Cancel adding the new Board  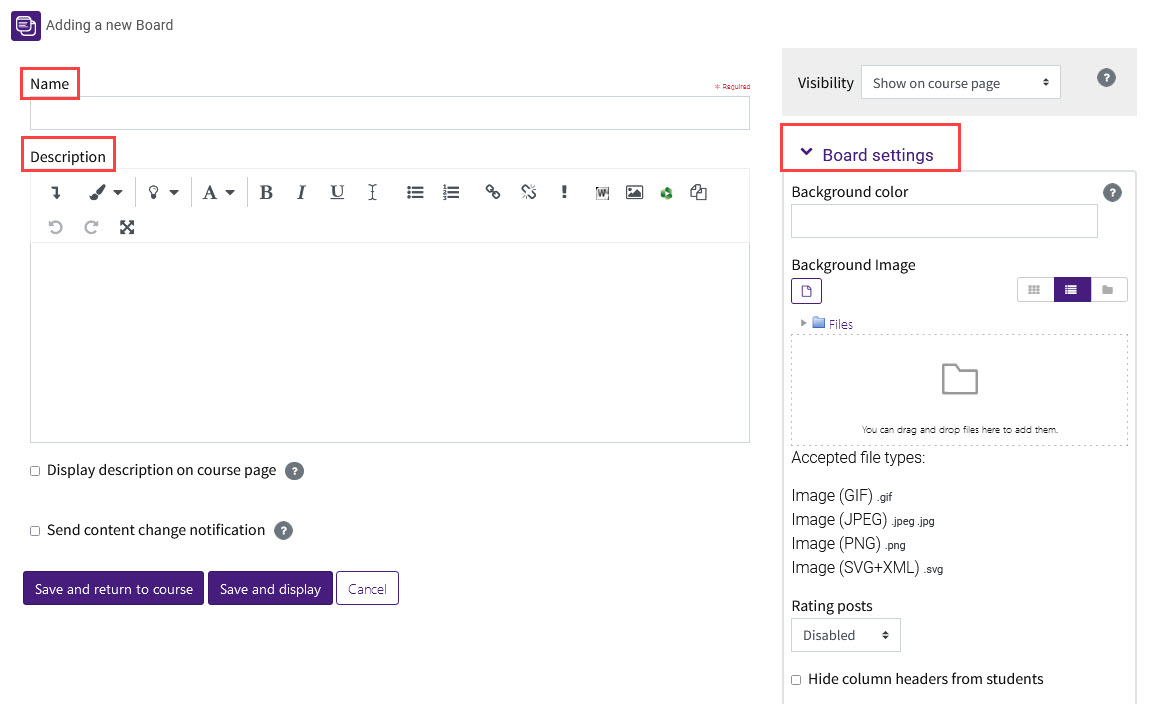point(367,588)
